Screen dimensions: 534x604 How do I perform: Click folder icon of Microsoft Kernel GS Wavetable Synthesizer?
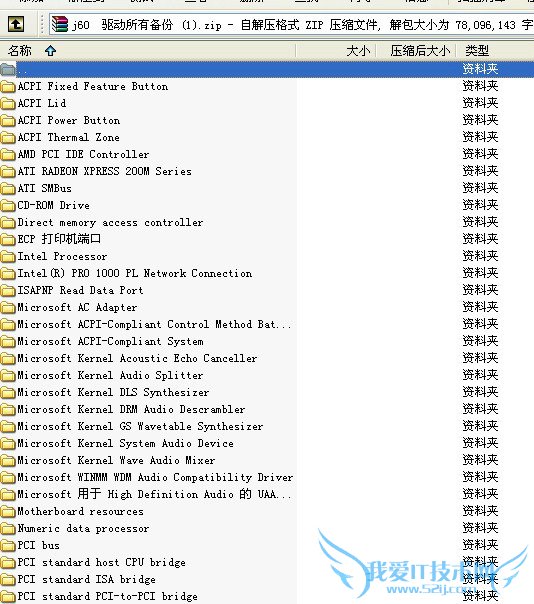pos(8,426)
